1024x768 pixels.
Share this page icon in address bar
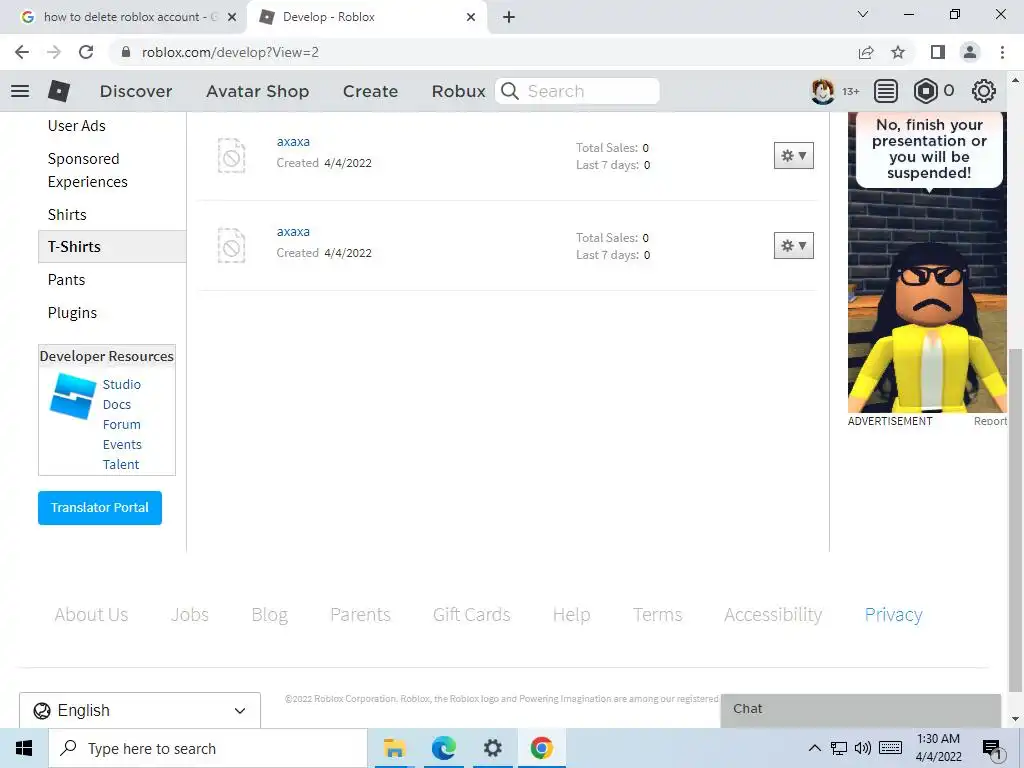(x=866, y=52)
